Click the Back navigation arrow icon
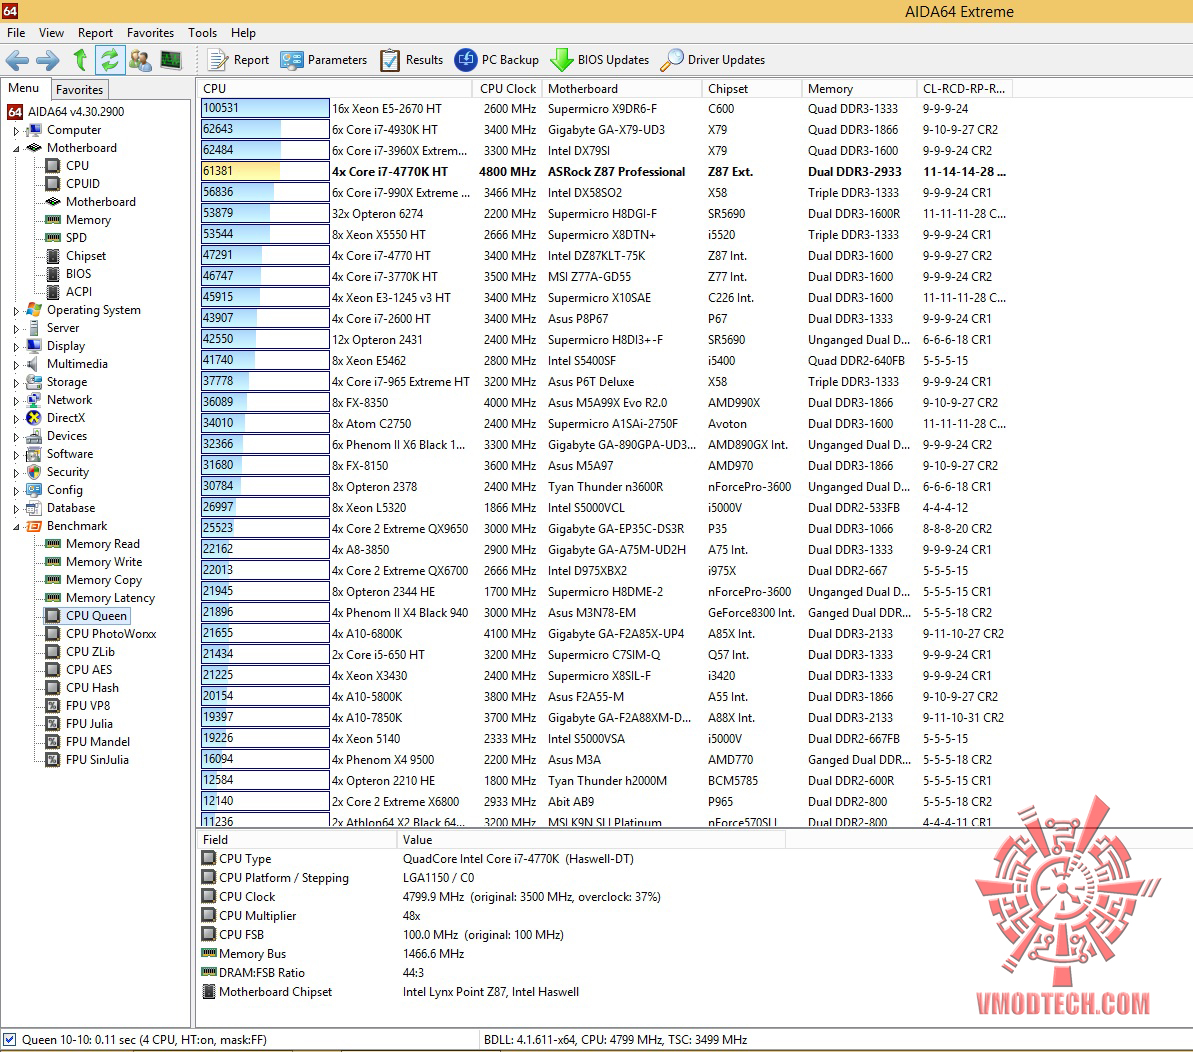 [x=17, y=59]
